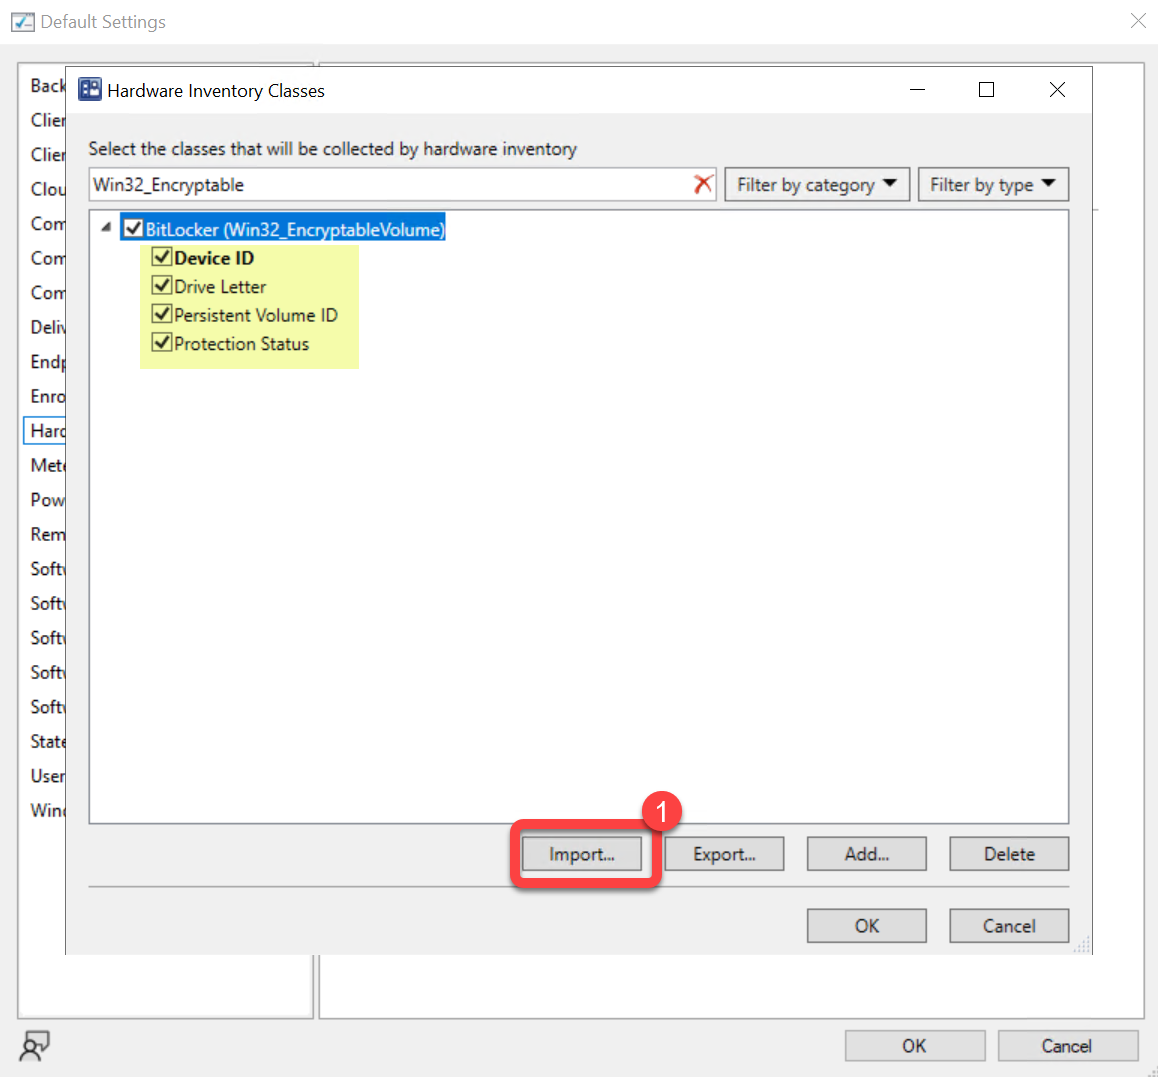Click Cancel in the Default Settings window

pos(1067,1046)
